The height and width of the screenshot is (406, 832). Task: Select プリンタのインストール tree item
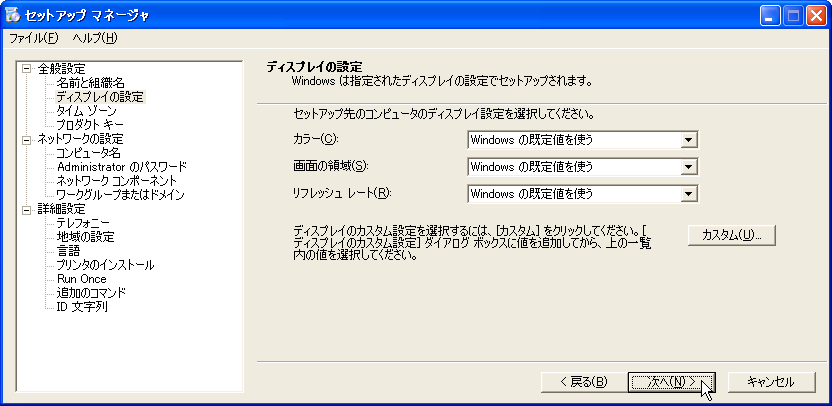(x=105, y=265)
